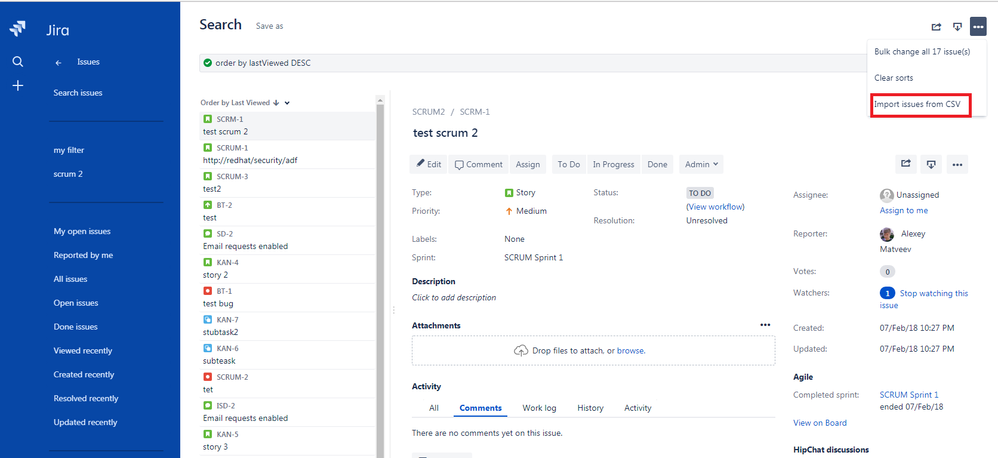Viewport: 998px width, 458px height.
Task: Open my filter in sidebar
Action: 69,150
